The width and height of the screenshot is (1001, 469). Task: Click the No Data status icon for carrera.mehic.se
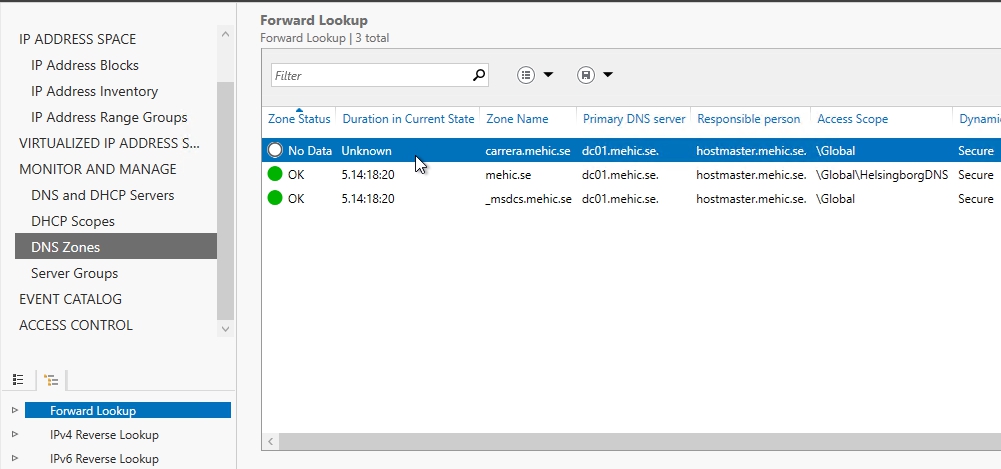click(276, 151)
